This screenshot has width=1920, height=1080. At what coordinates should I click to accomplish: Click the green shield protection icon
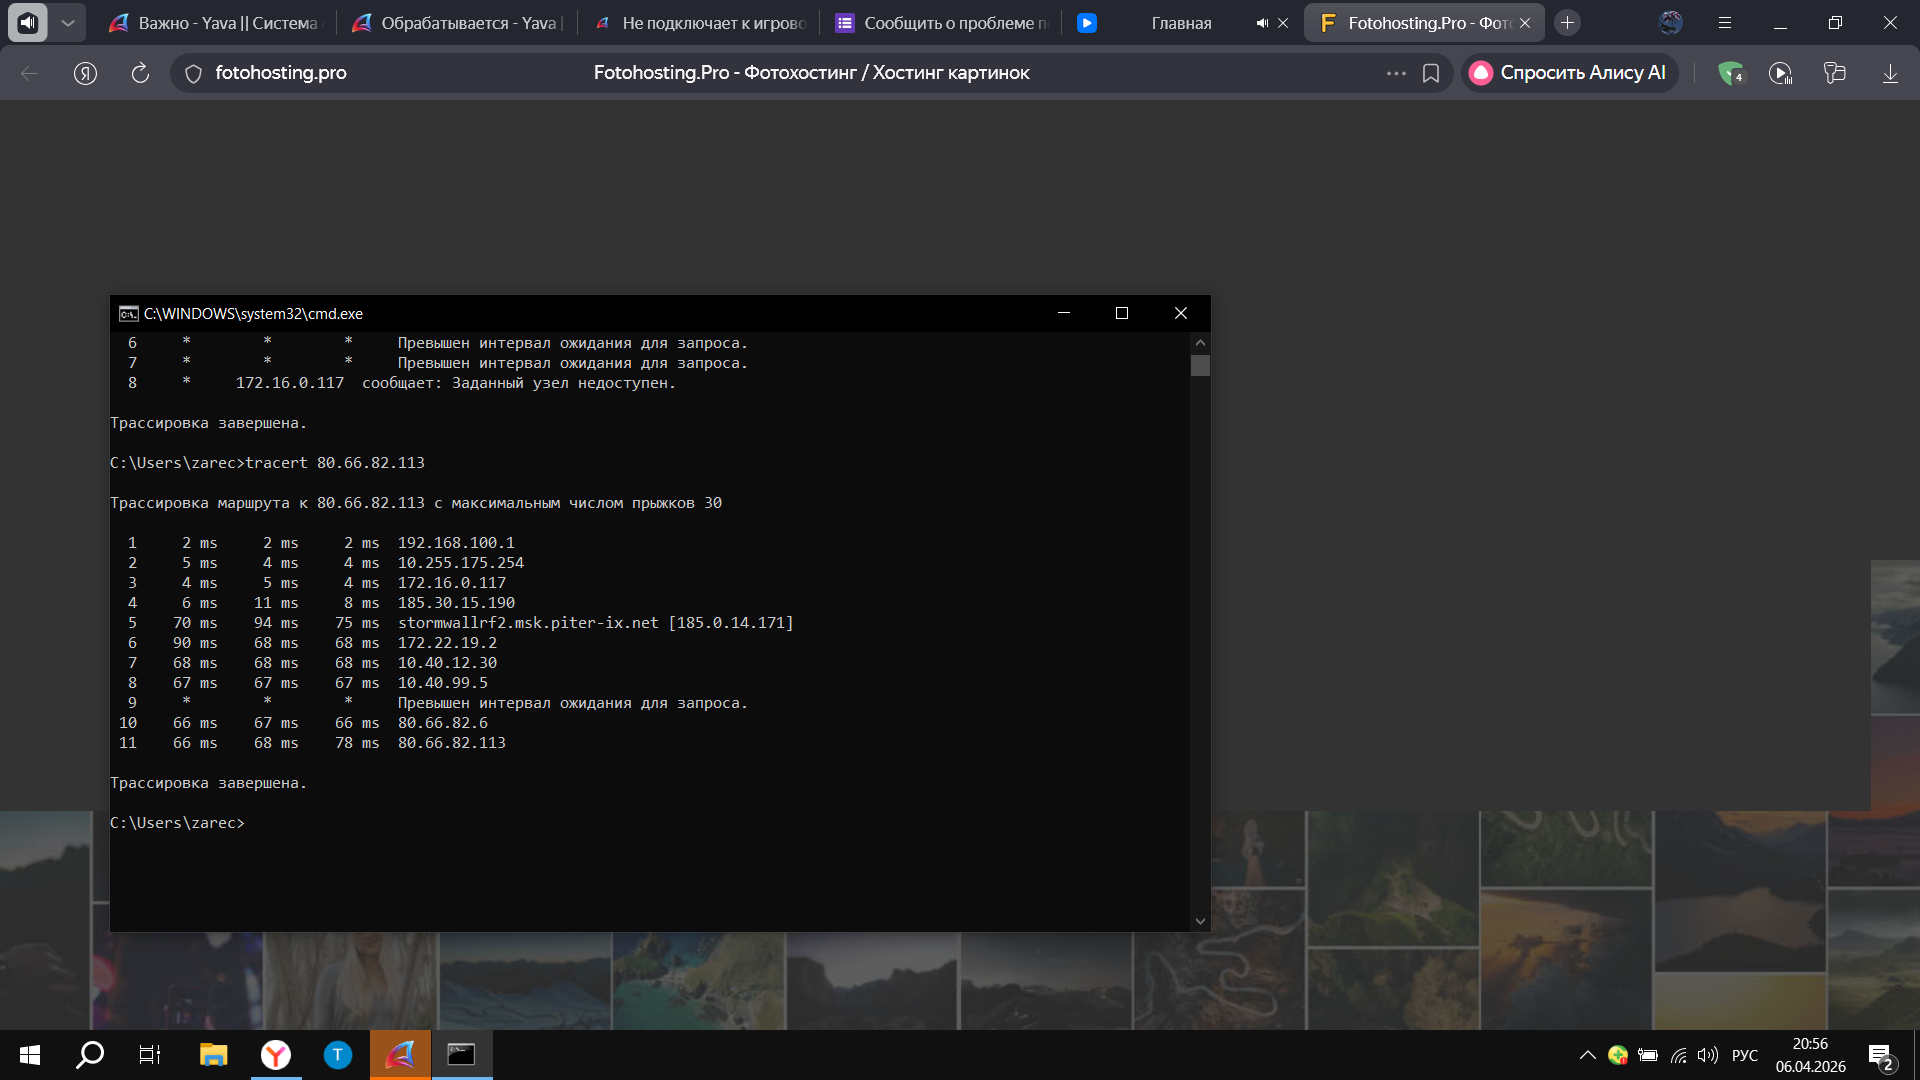tap(1730, 73)
